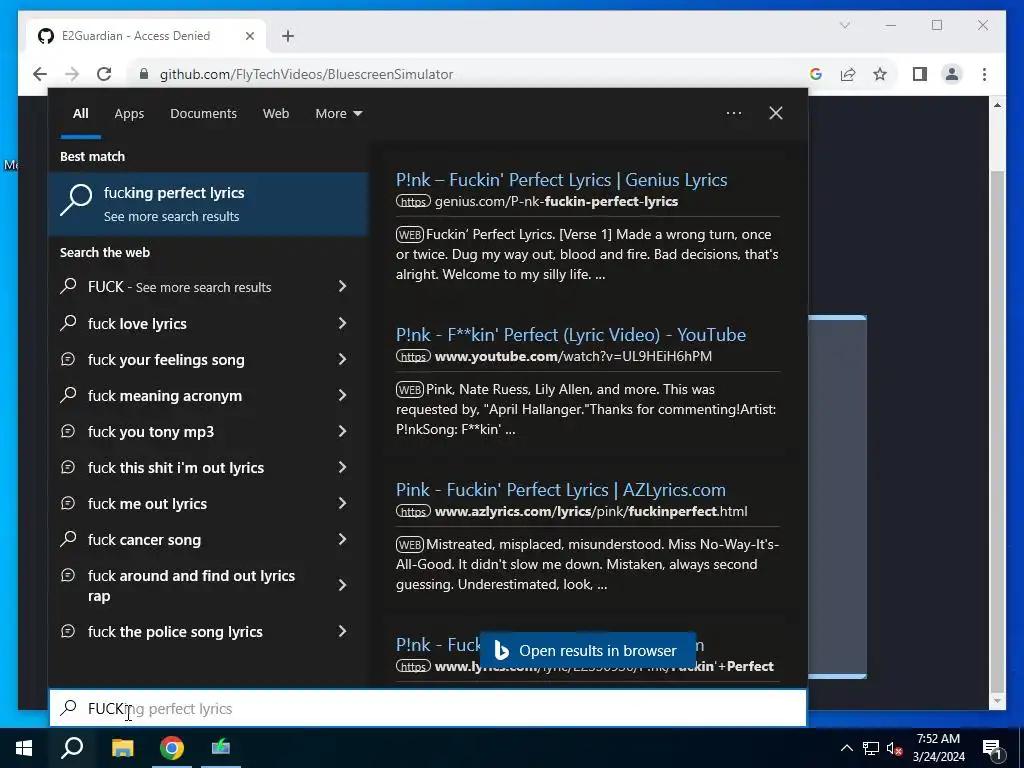Open search panel options ellipsis

[x=733, y=113]
